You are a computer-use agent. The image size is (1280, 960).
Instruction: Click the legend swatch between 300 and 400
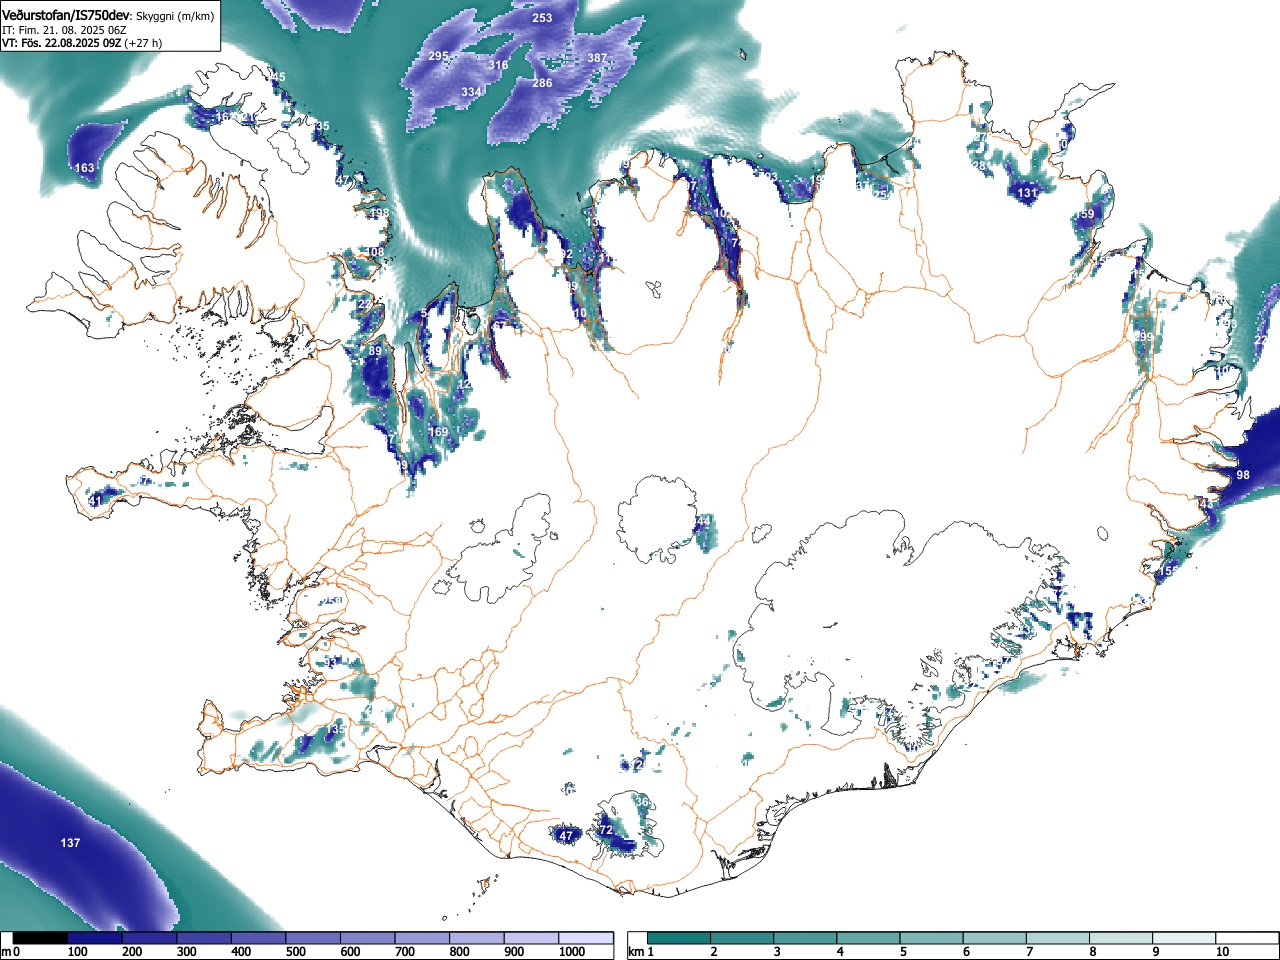coord(204,938)
